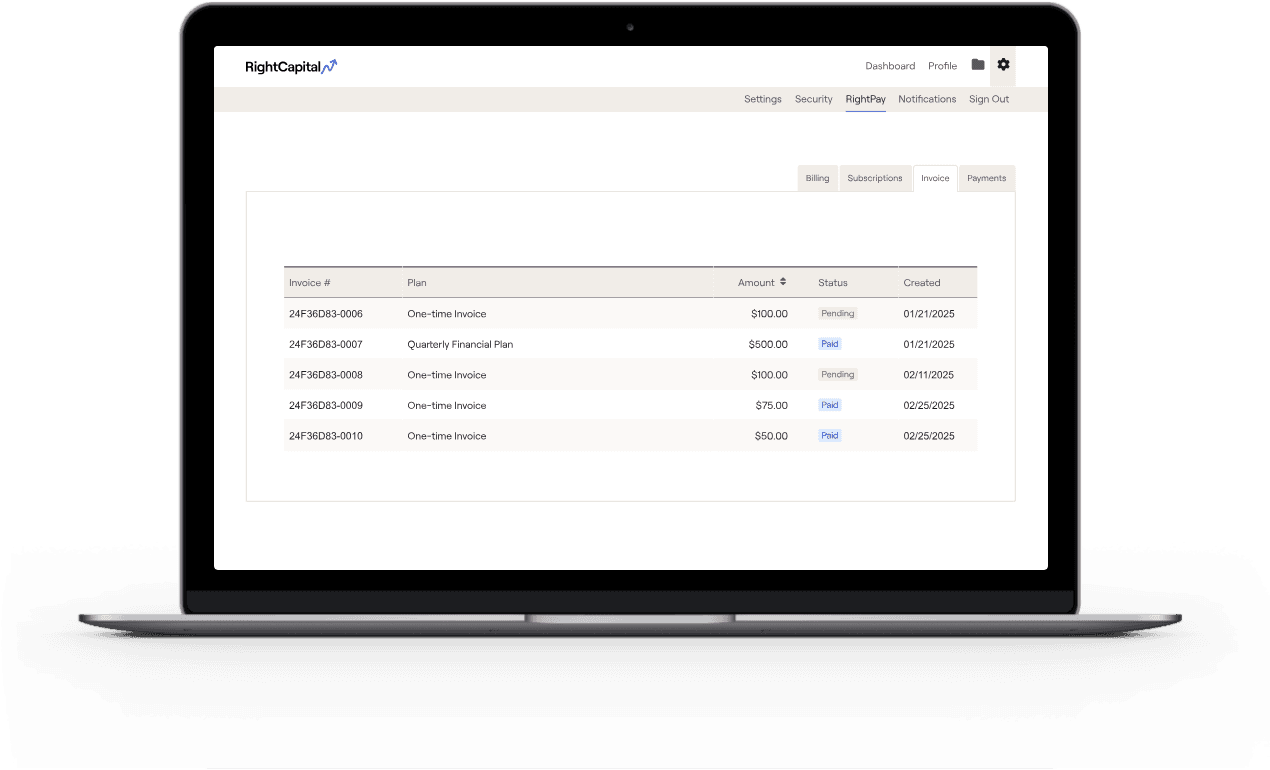1270x770 pixels.
Task: Select invoice 24F36D83-0007
Action: coord(326,344)
